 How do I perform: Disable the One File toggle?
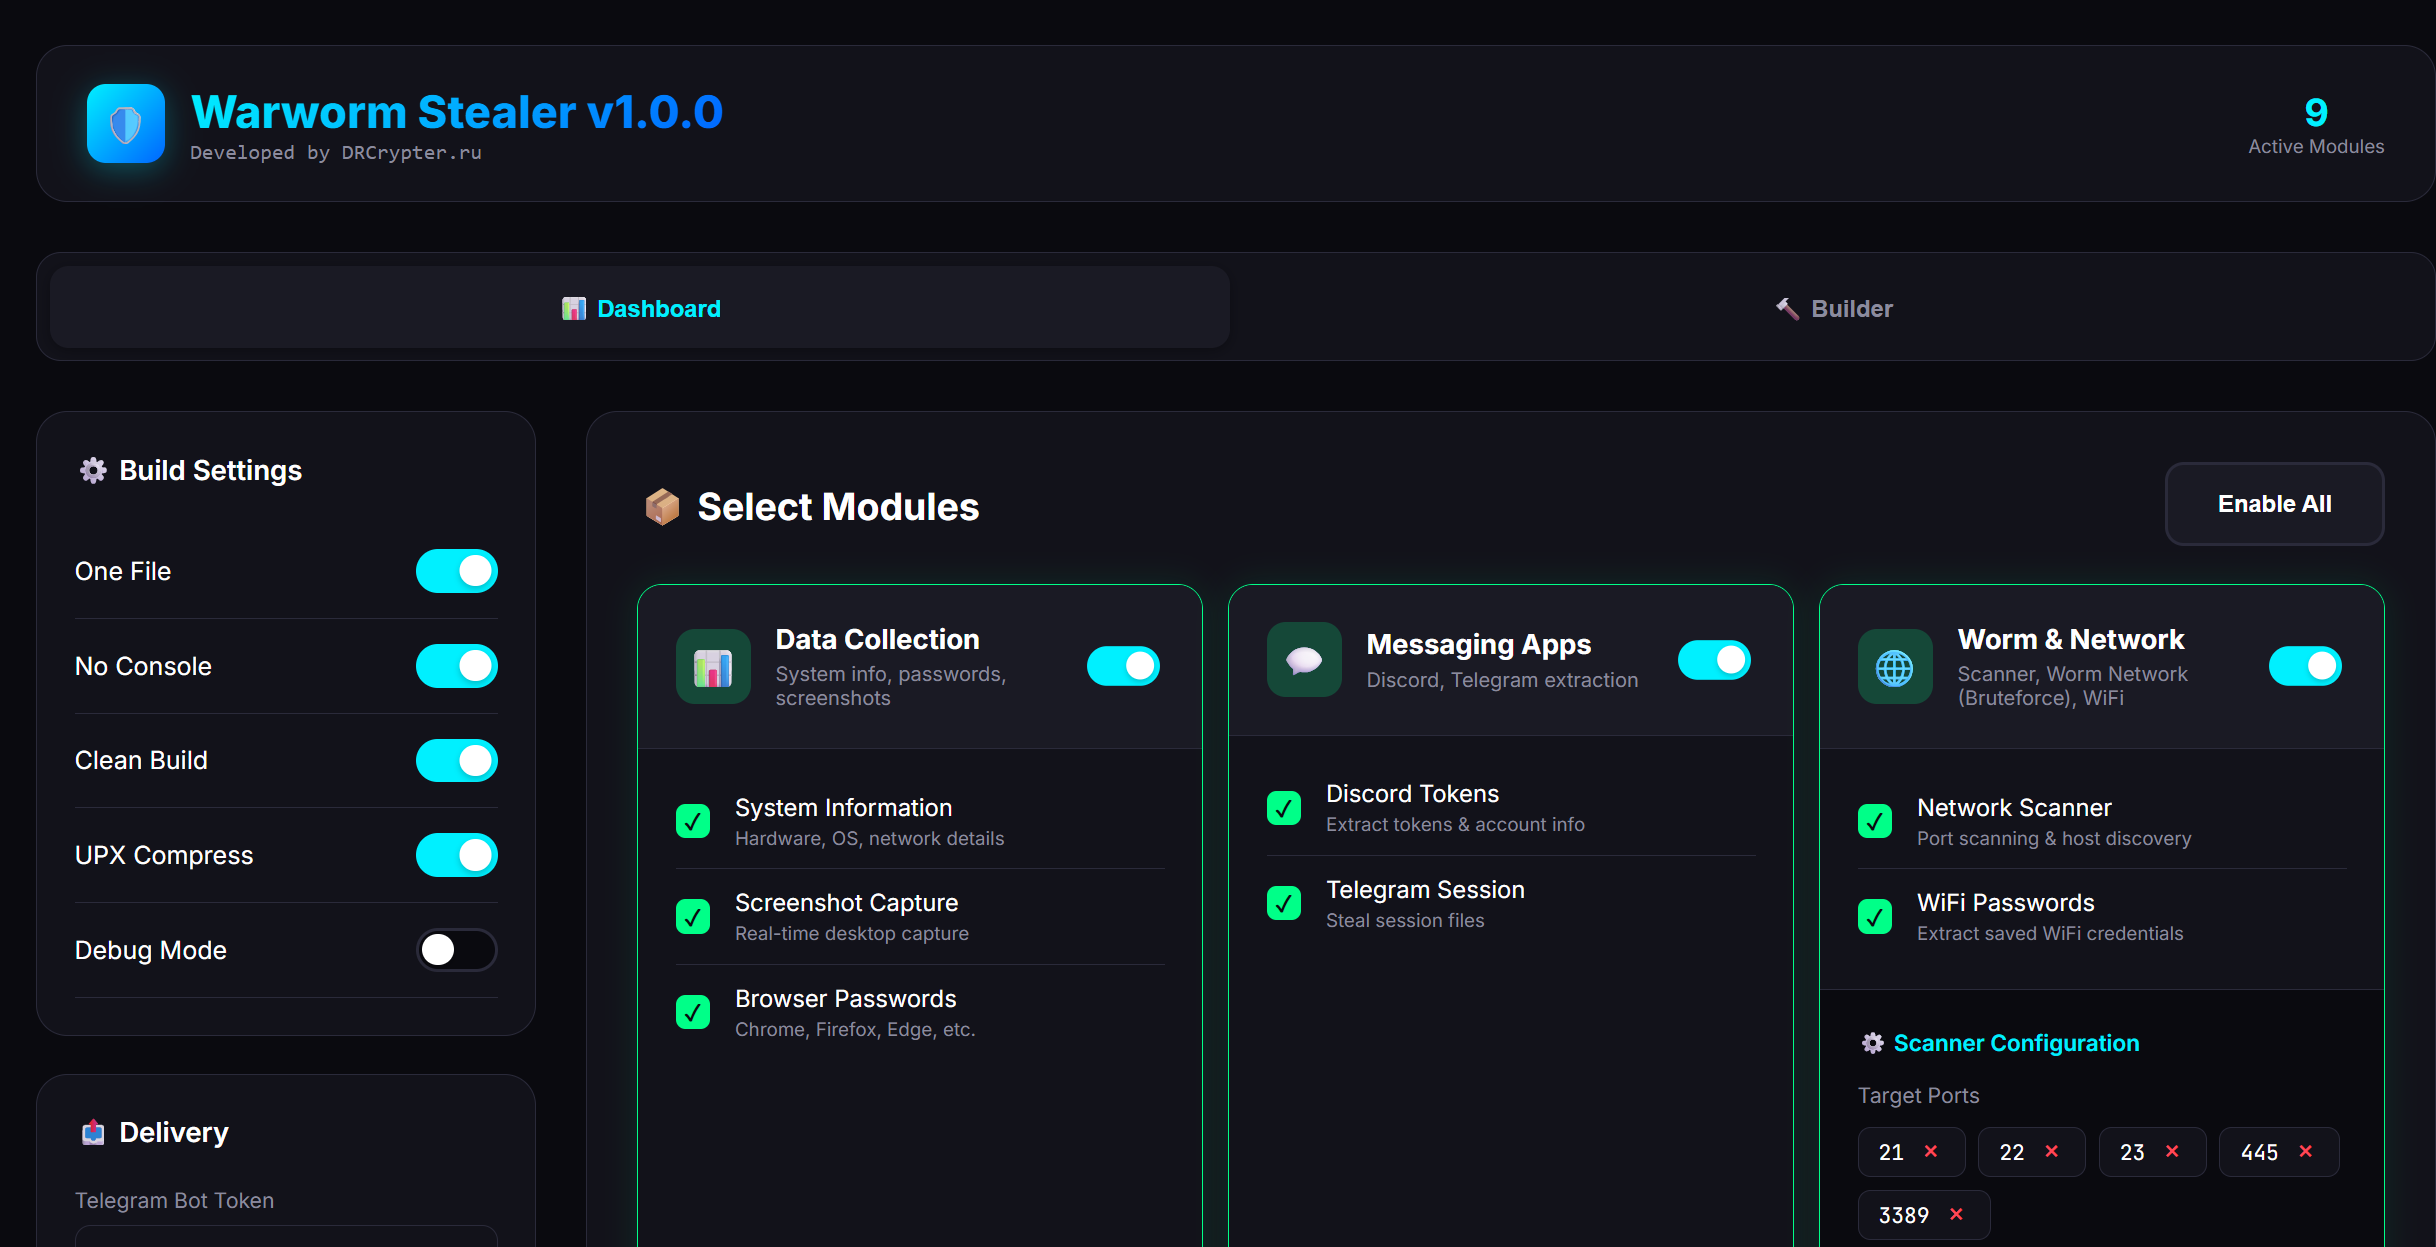[x=456, y=571]
